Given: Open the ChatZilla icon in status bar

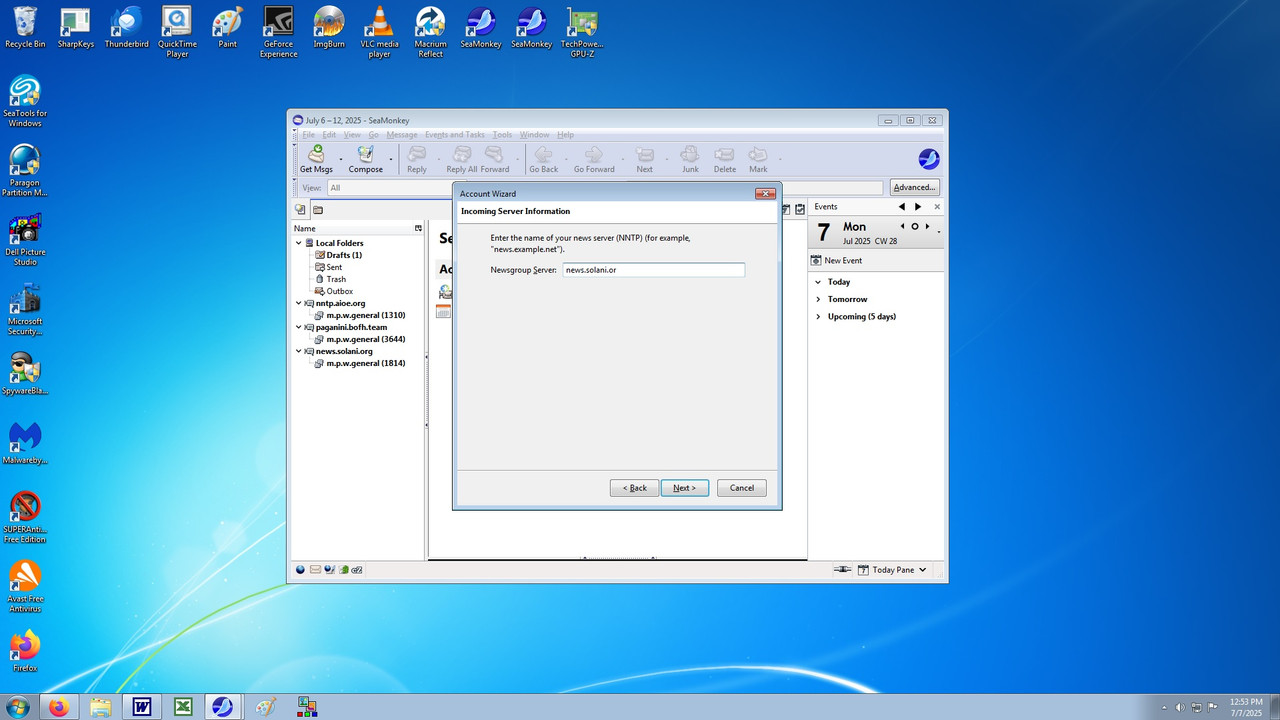Looking at the screenshot, I should 357,570.
